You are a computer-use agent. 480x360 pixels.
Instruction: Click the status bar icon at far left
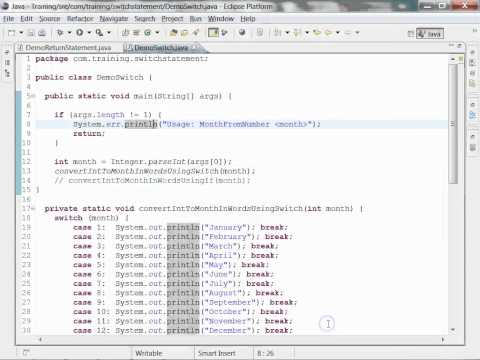[x=26, y=352]
